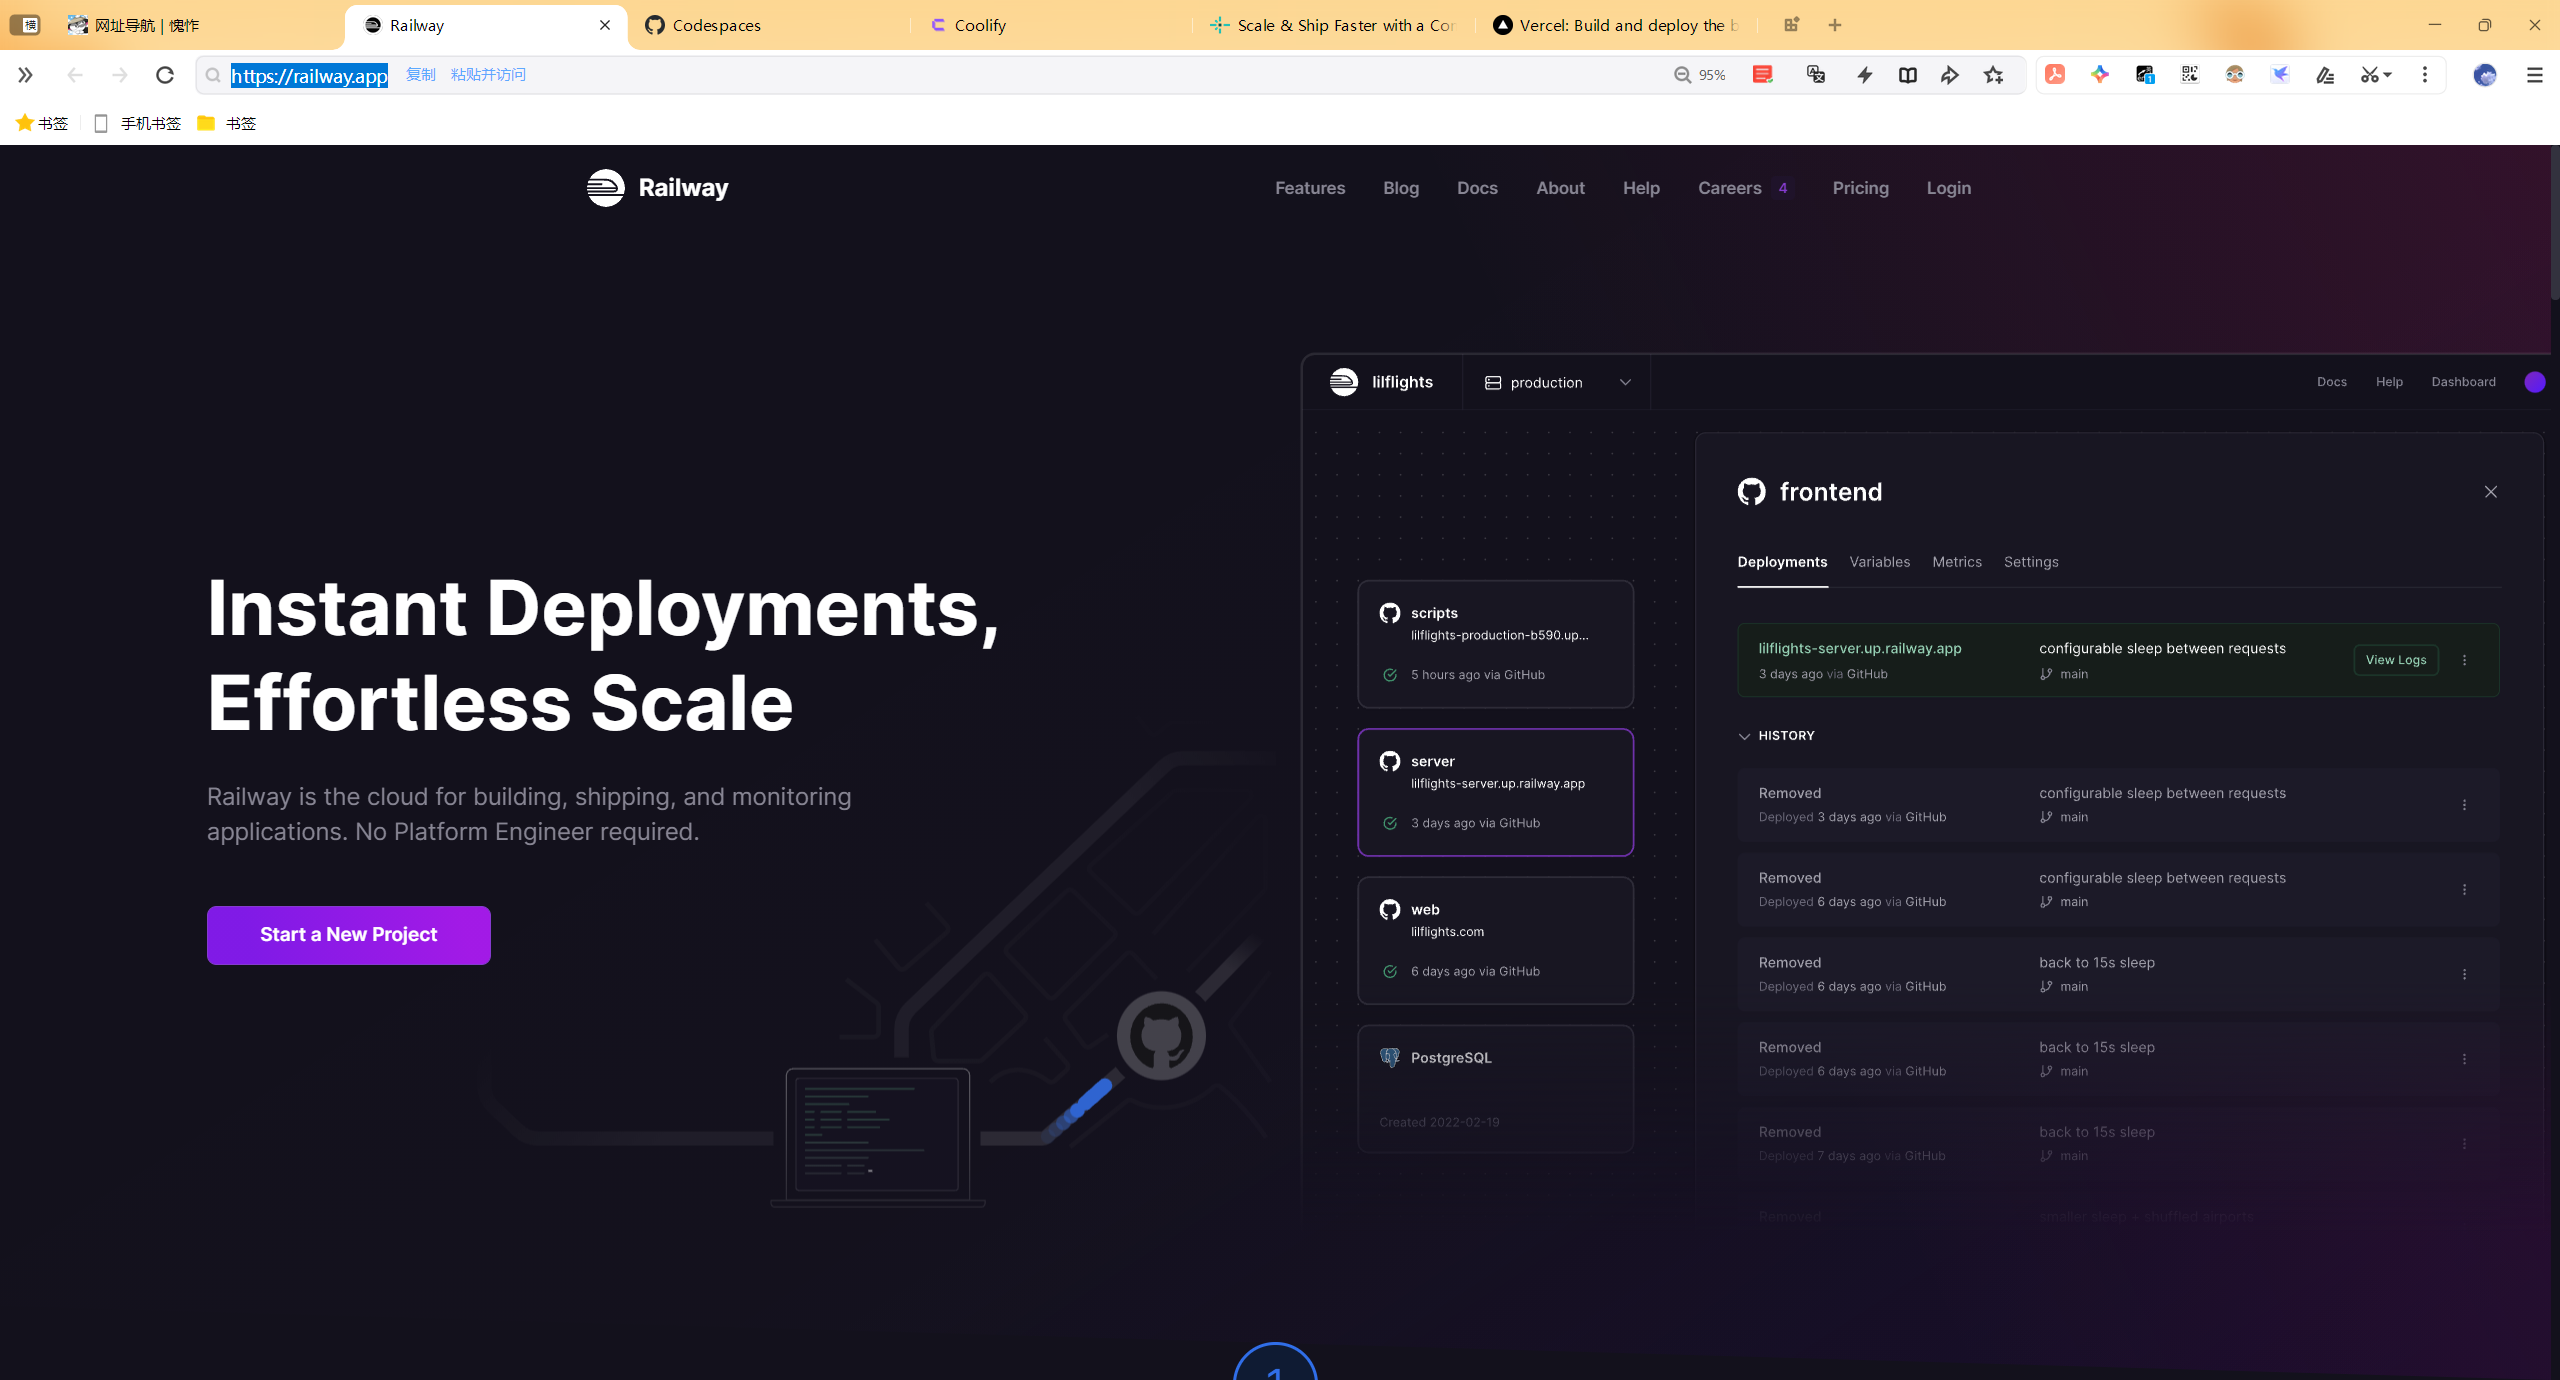Click red note extension icon in address bar

[1763, 75]
